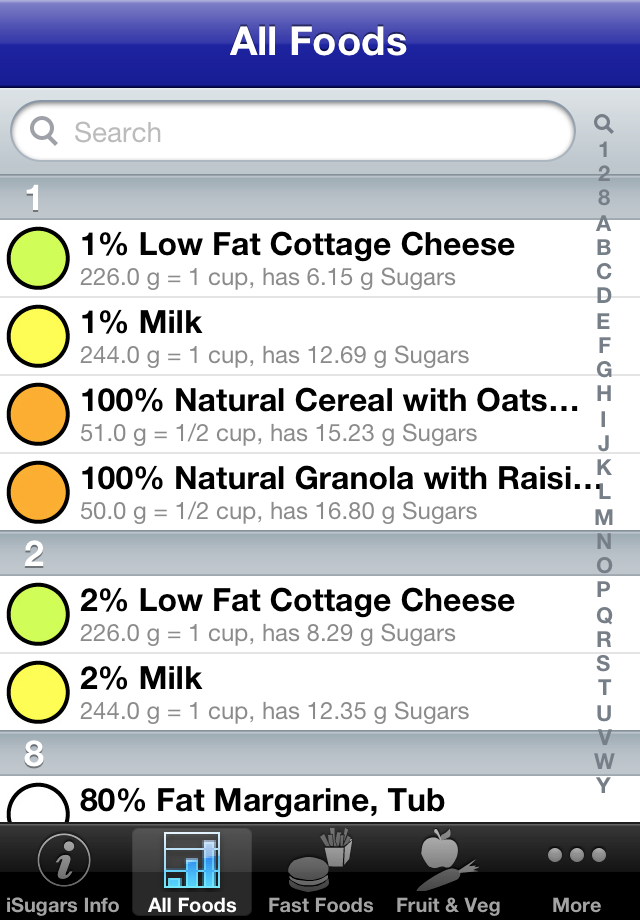
Task: Jump to letter A in the index
Action: 603,223
